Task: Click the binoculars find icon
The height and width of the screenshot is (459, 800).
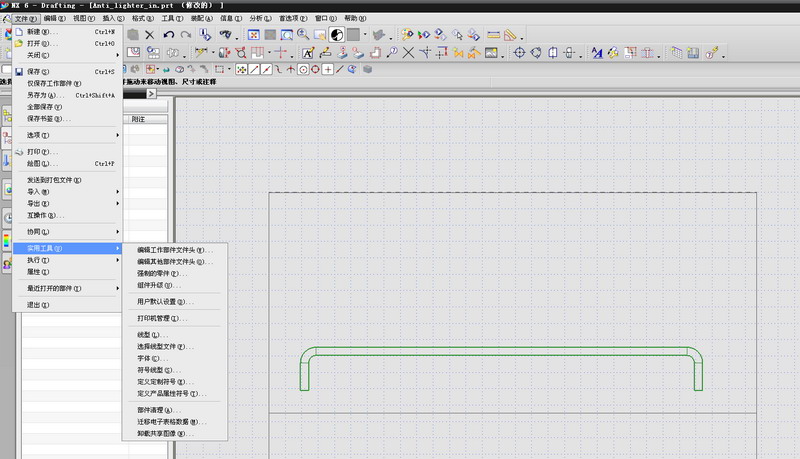Action: point(225,35)
